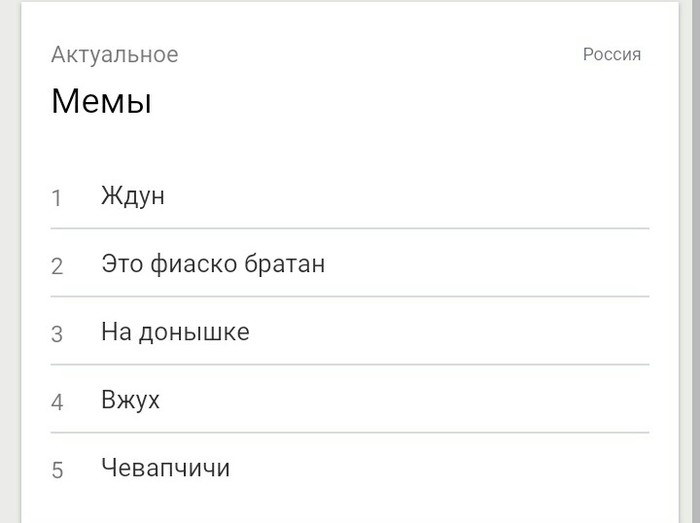The height and width of the screenshot is (523, 700).
Task: Click the divider line under Вжух
Action: [x=350, y=433]
